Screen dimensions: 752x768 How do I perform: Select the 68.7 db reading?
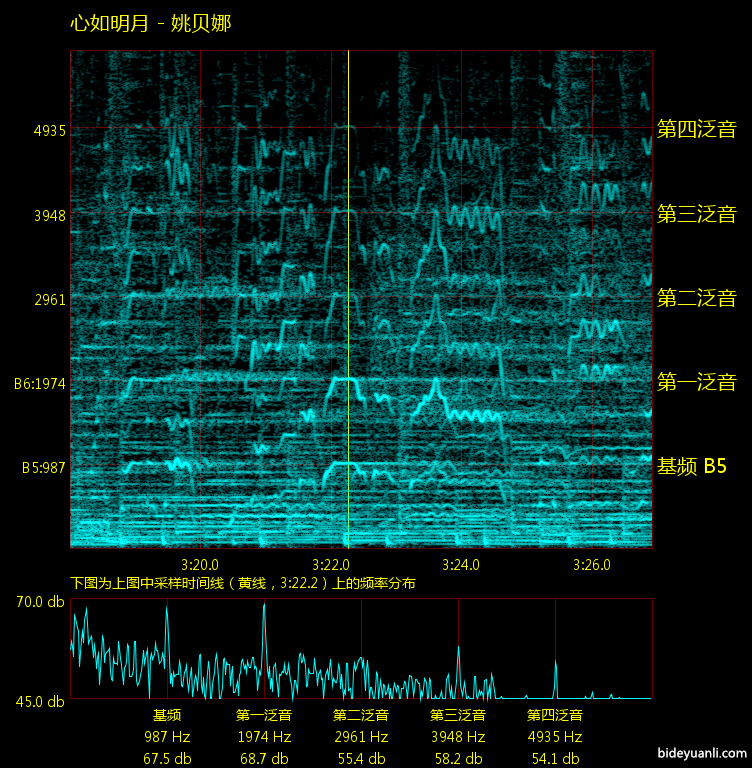264,759
